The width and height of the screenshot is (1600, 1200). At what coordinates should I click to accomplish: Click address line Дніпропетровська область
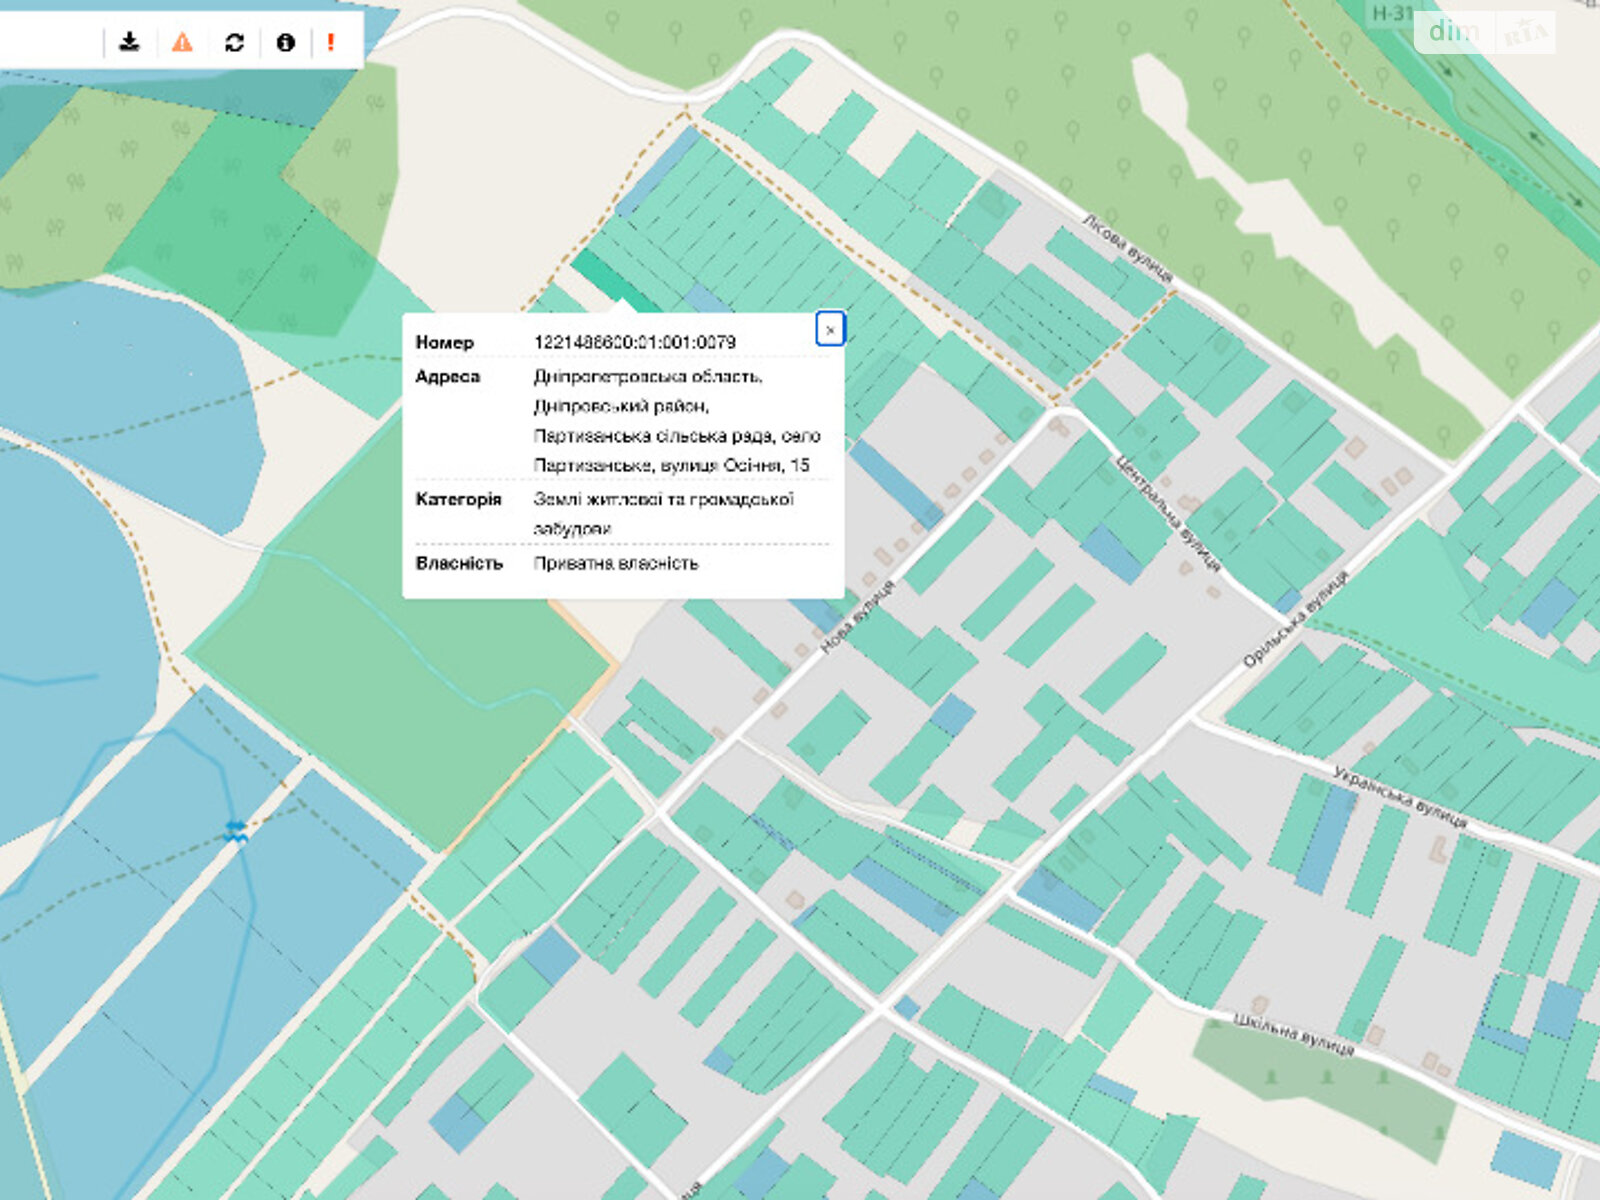point(648,377)
